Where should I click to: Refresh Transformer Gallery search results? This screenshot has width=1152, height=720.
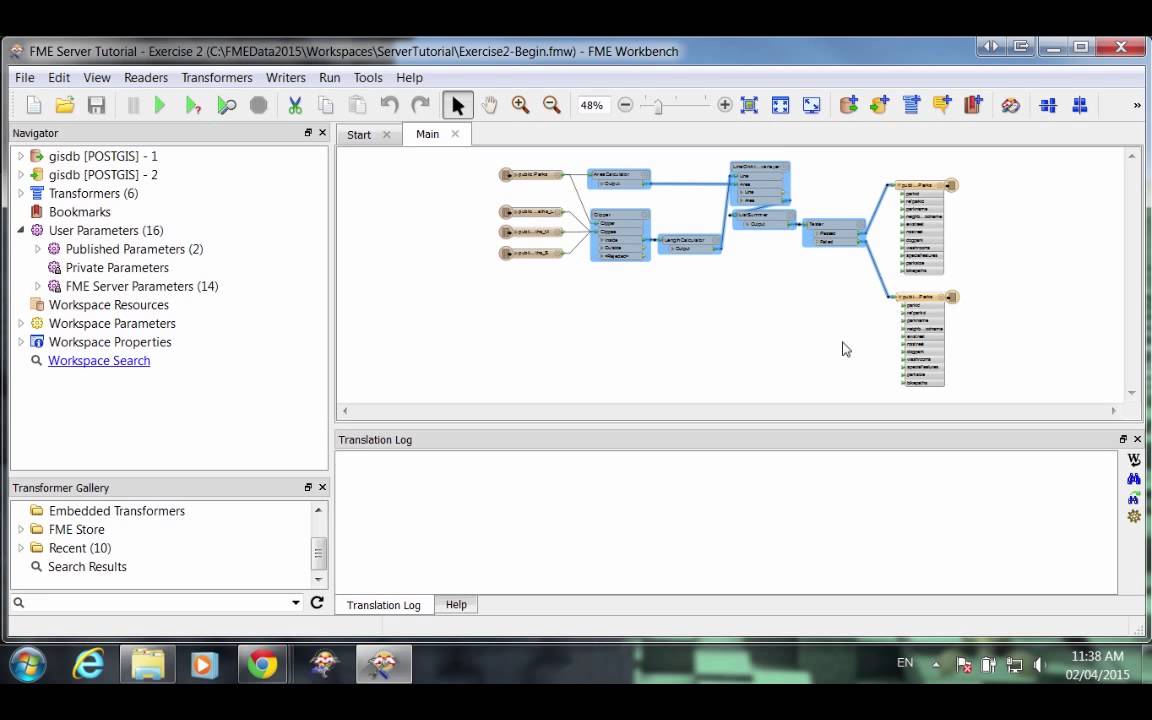tap(317, 602)
